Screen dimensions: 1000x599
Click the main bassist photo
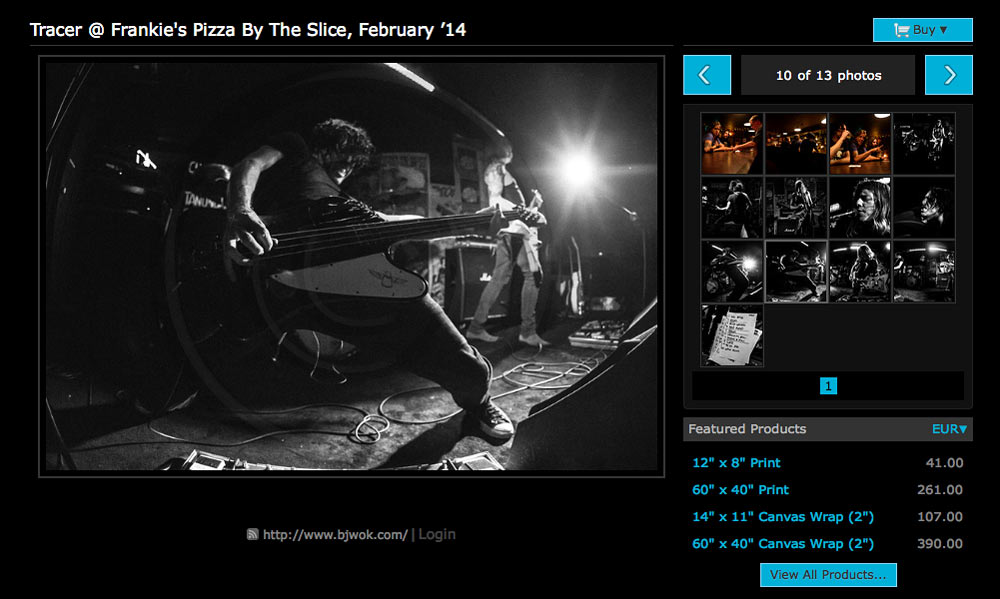pos(351,266)
